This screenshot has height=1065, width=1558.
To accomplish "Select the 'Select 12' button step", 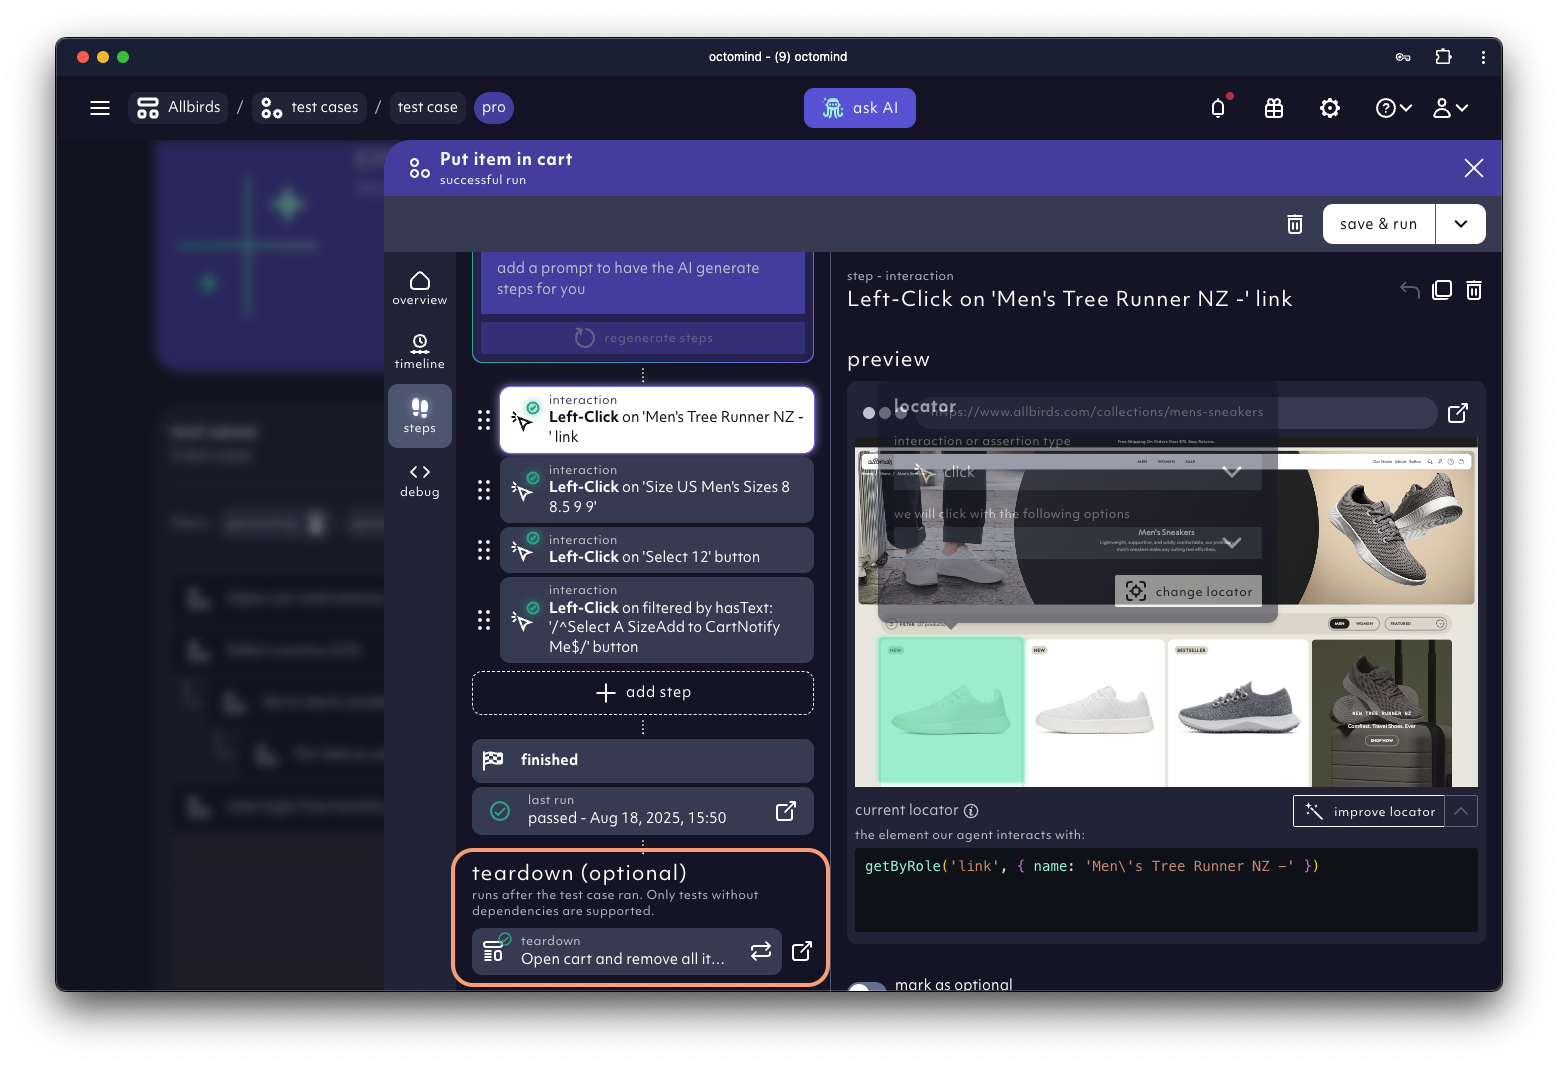I will coord(657,549).
